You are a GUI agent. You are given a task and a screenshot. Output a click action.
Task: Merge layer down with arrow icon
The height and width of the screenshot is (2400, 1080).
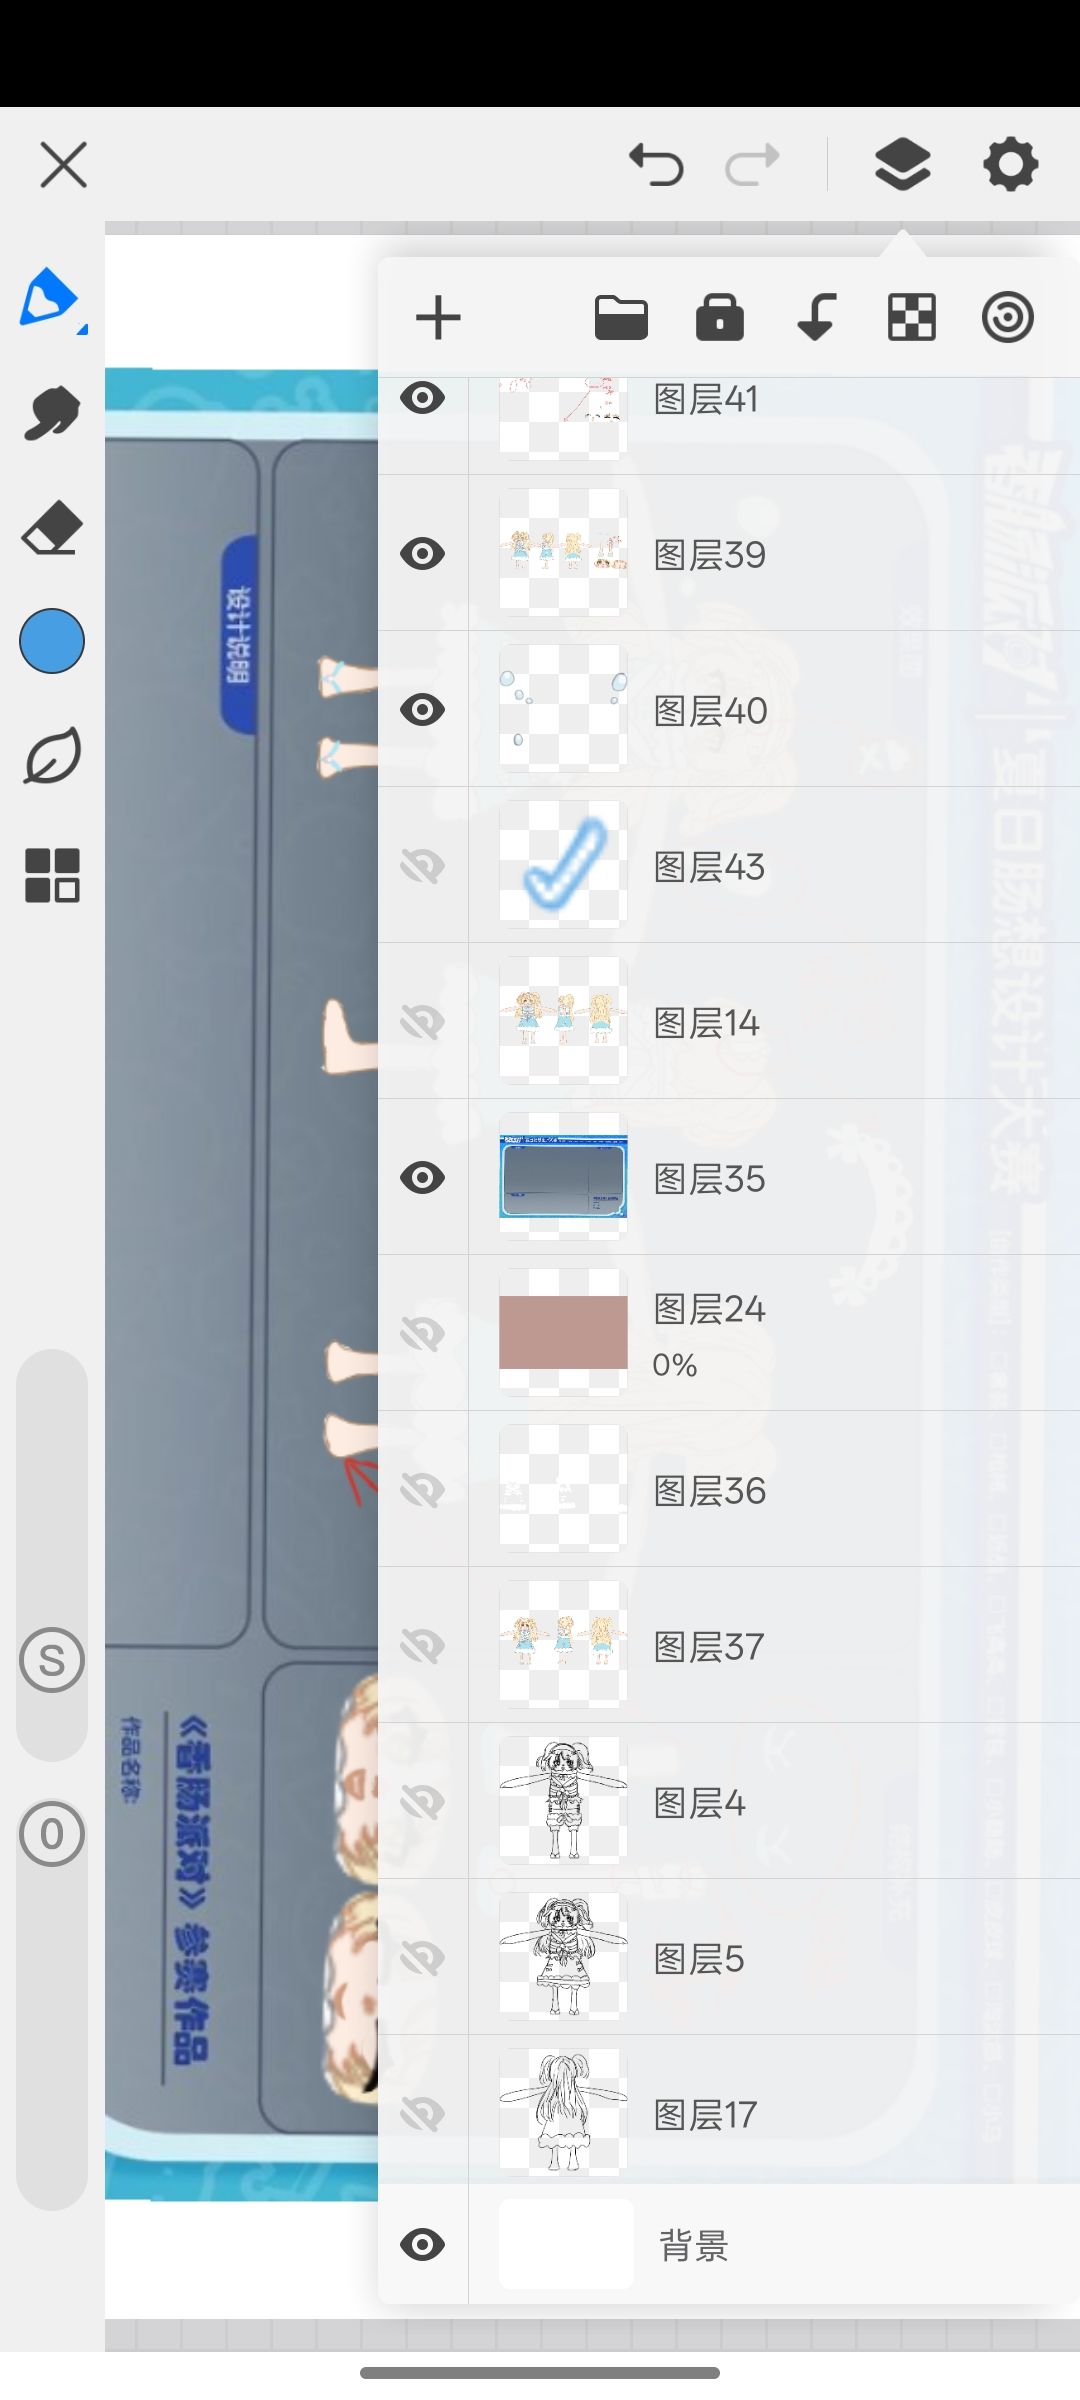(x=816, y=319)
